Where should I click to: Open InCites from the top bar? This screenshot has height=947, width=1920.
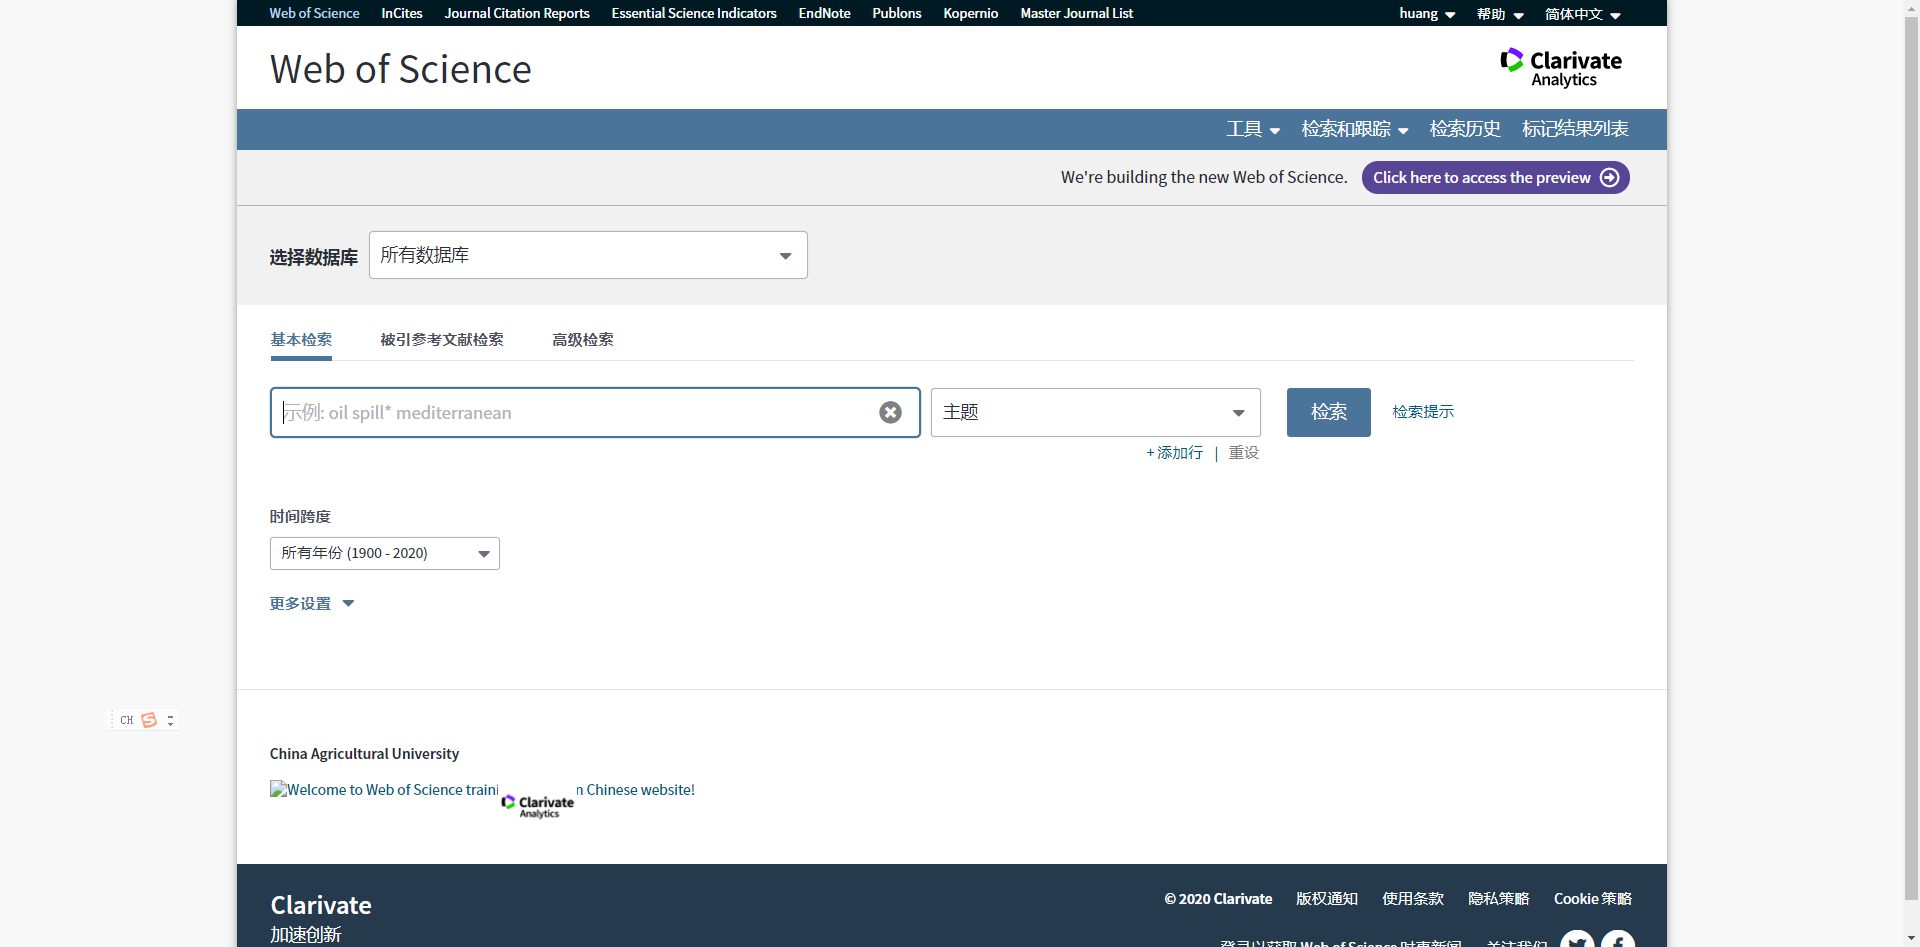pyautogui.click(x=402, y=13)
